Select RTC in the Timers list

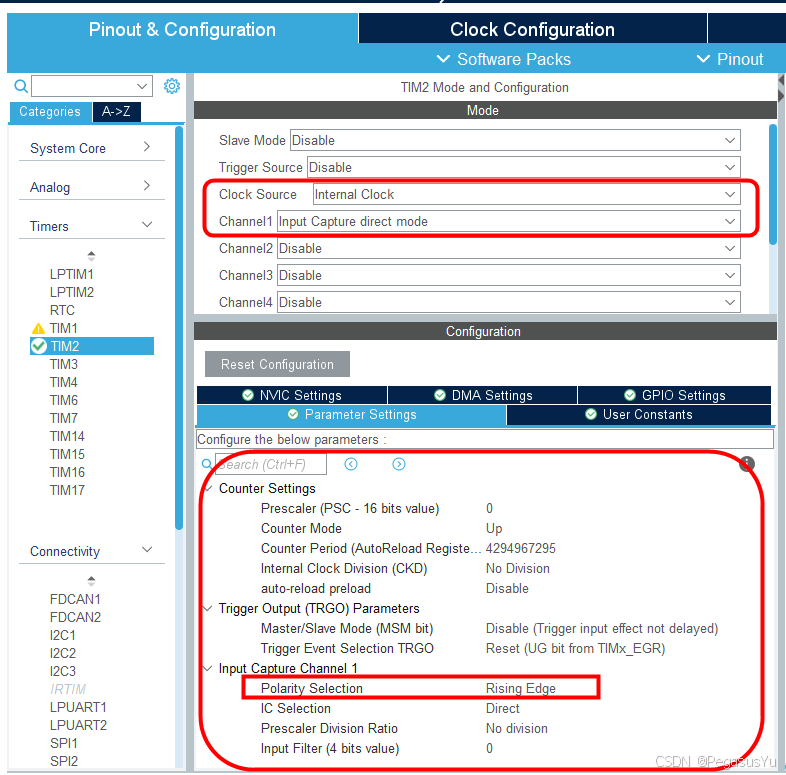click(62, 310)
